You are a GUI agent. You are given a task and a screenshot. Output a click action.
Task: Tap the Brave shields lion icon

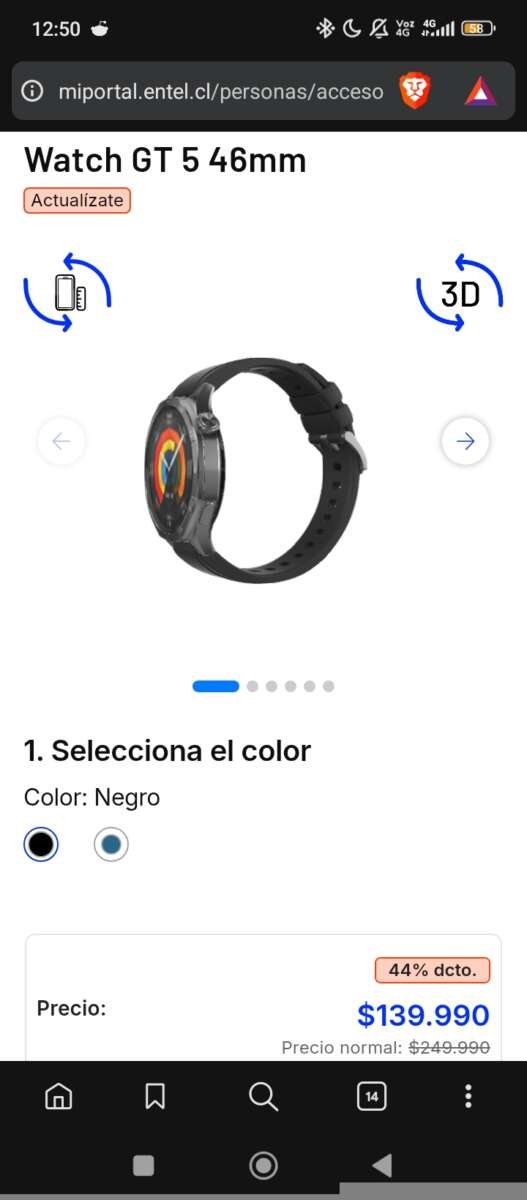(414, 92)
